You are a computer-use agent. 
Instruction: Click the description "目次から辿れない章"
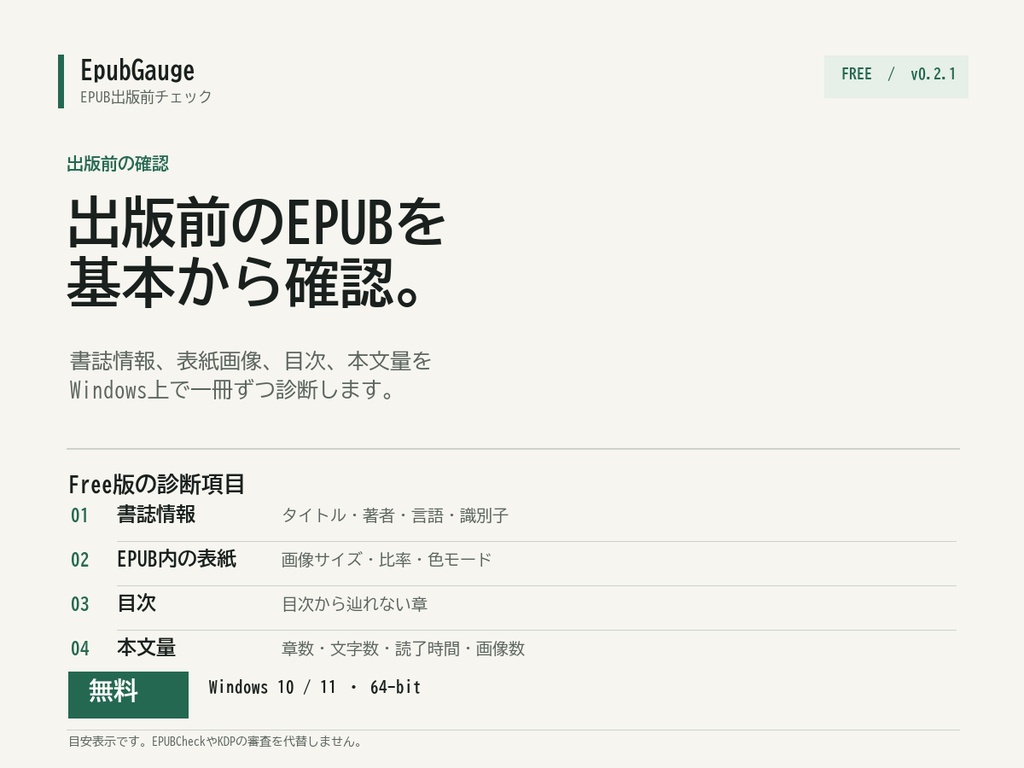pyautogui.click(x=355, y=604)
